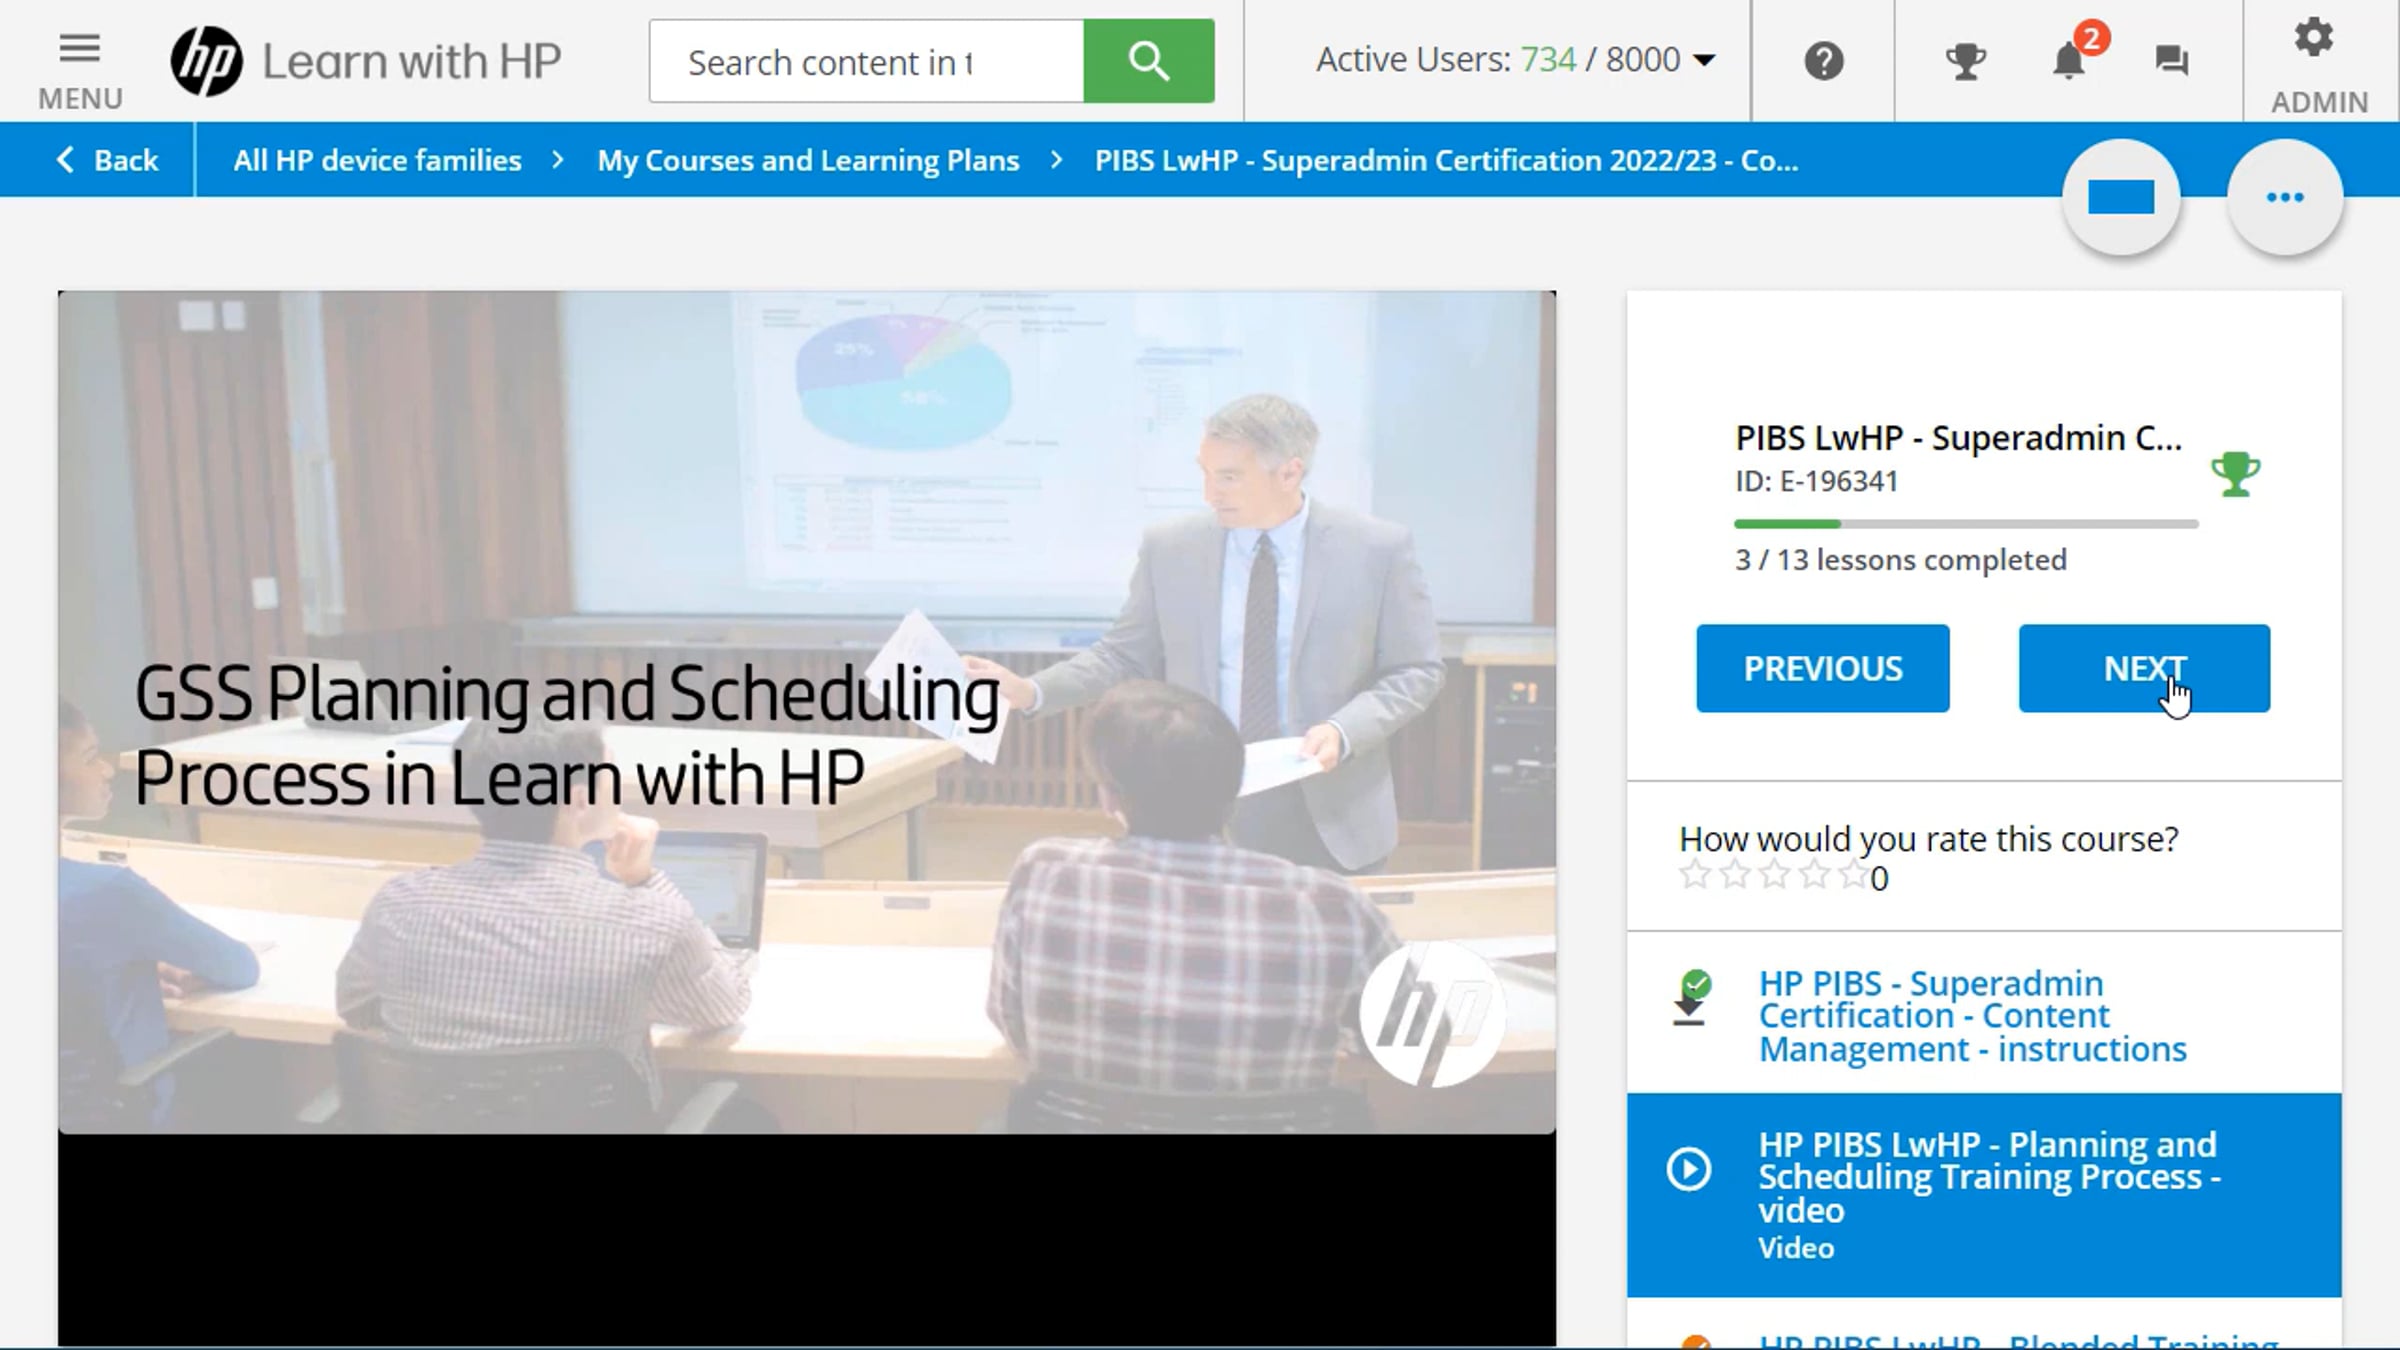The height and width of the screenshot is (1350, 2400).
Task: Open the three-dots more options button
Action: point(2285,198)
